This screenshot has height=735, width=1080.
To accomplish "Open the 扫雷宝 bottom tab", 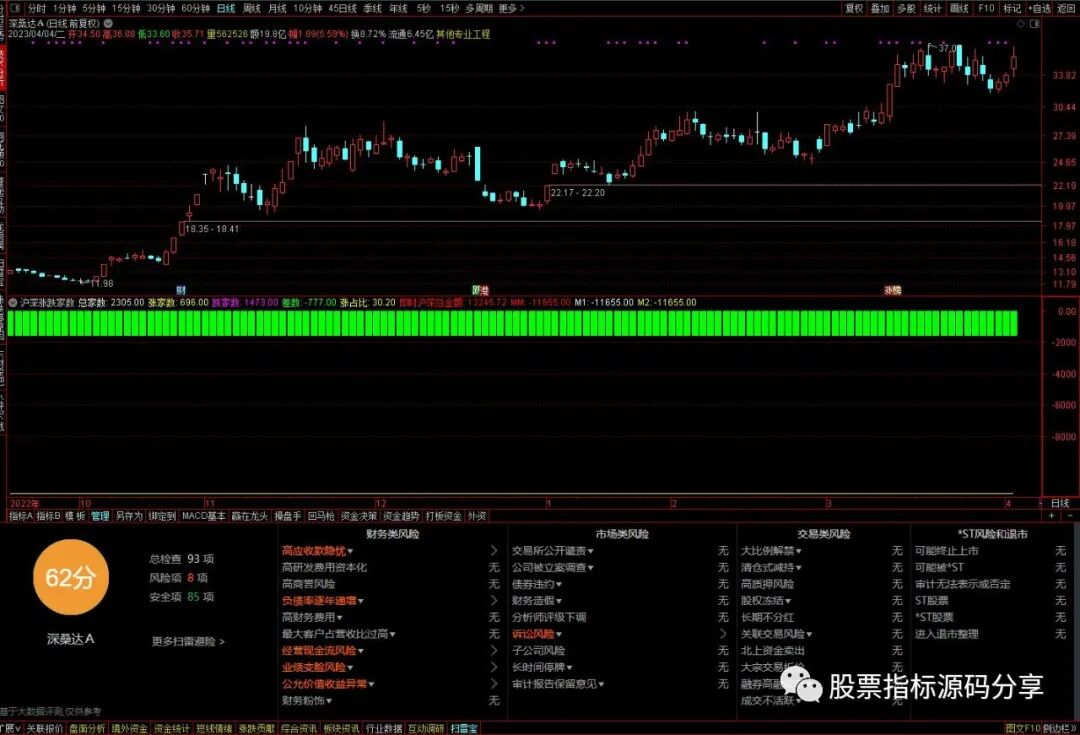I will click(x=464, y=728).
